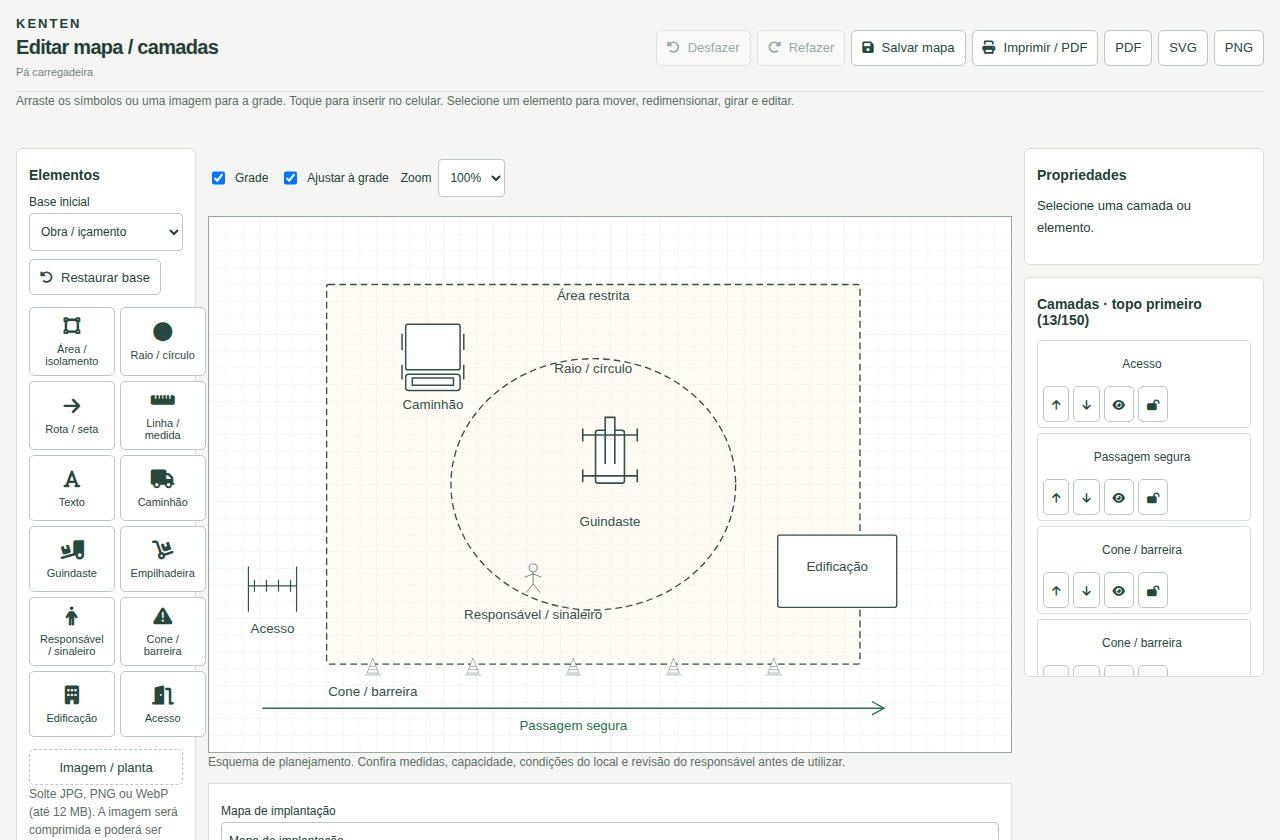
Task: Select the truck symbol on the canvas
Action: click(x=433, y=357)
